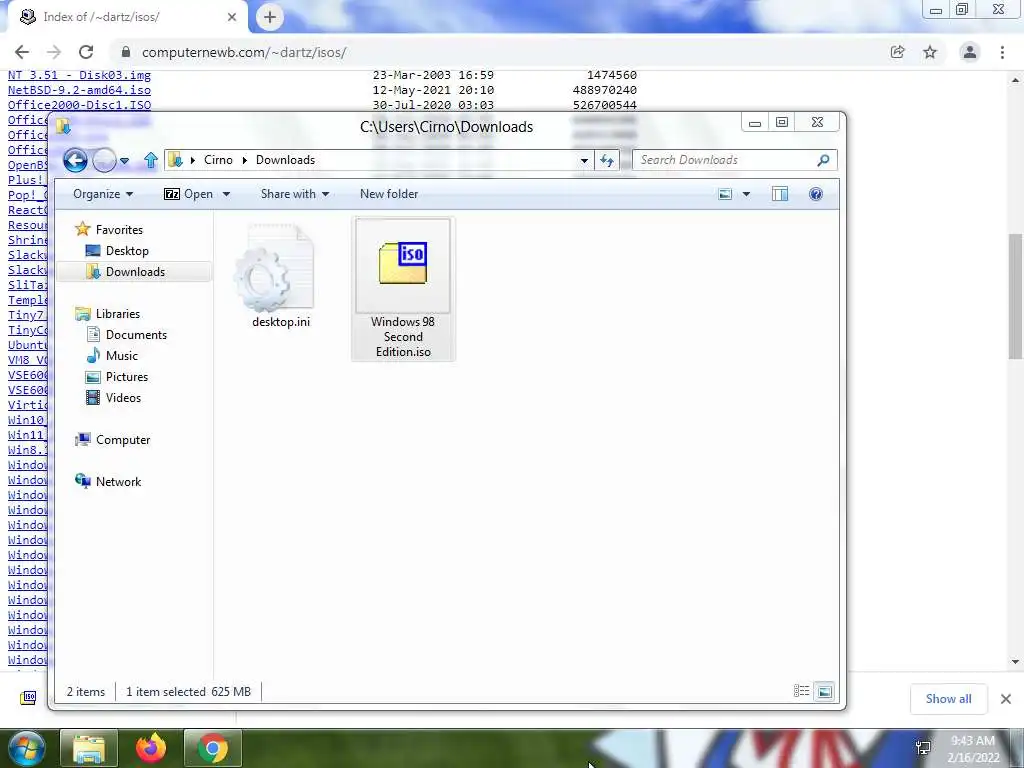Open Chrome from taskbar
The width and height of the screenshot is (1024, 768).
(x=213, y=748)
